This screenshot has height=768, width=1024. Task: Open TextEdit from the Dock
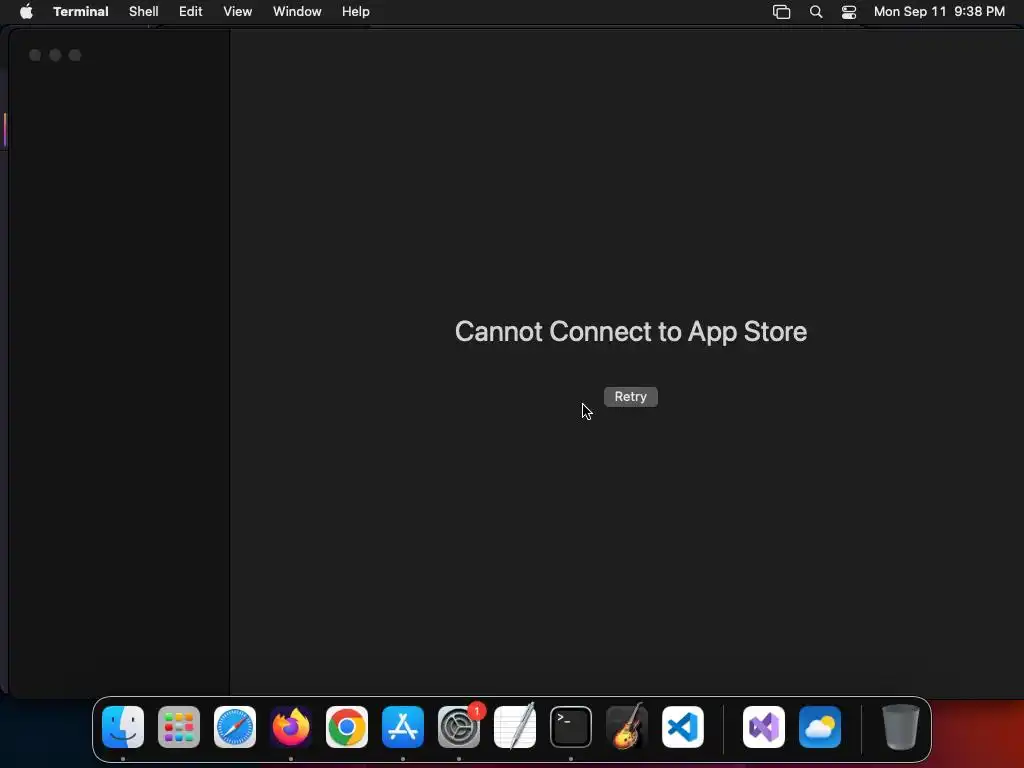pyautogui.click(x=515, y=727)
